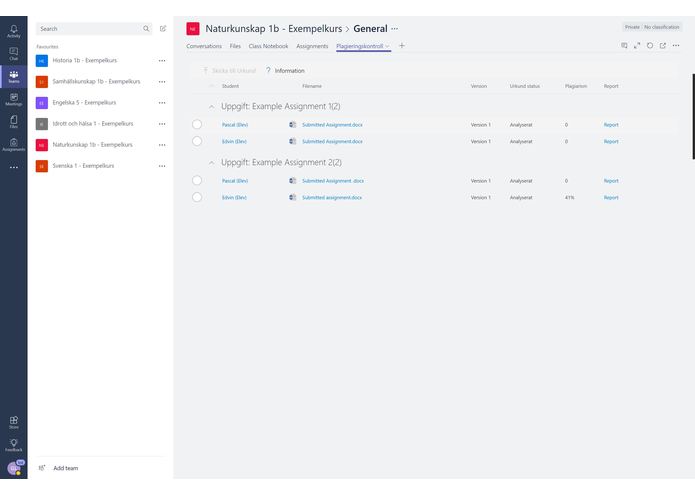Open the Meetings calendar icon
This screenshot has width=695, height=494.
(x=14, y=99)
